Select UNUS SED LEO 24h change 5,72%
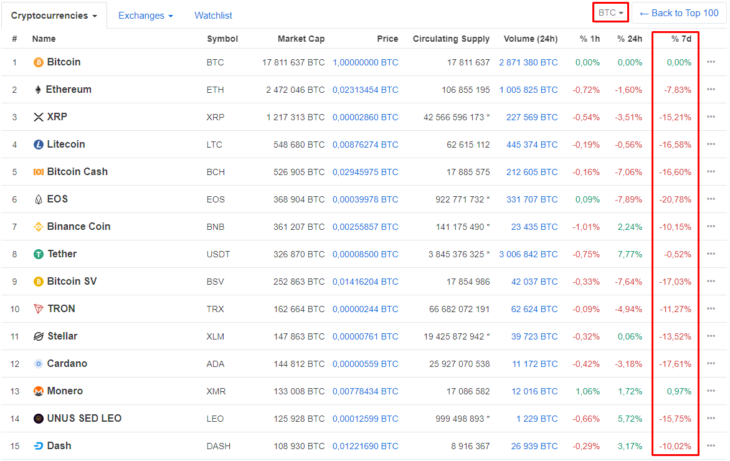 (630, 419)
